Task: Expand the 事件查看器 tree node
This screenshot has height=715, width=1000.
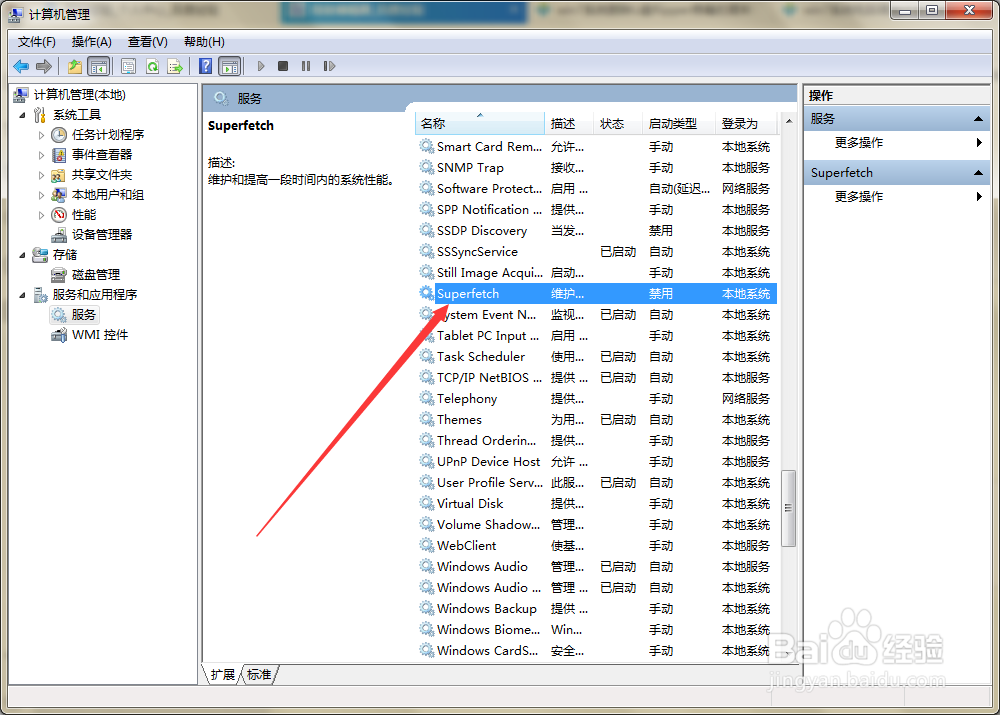Action: pos(41,155)
